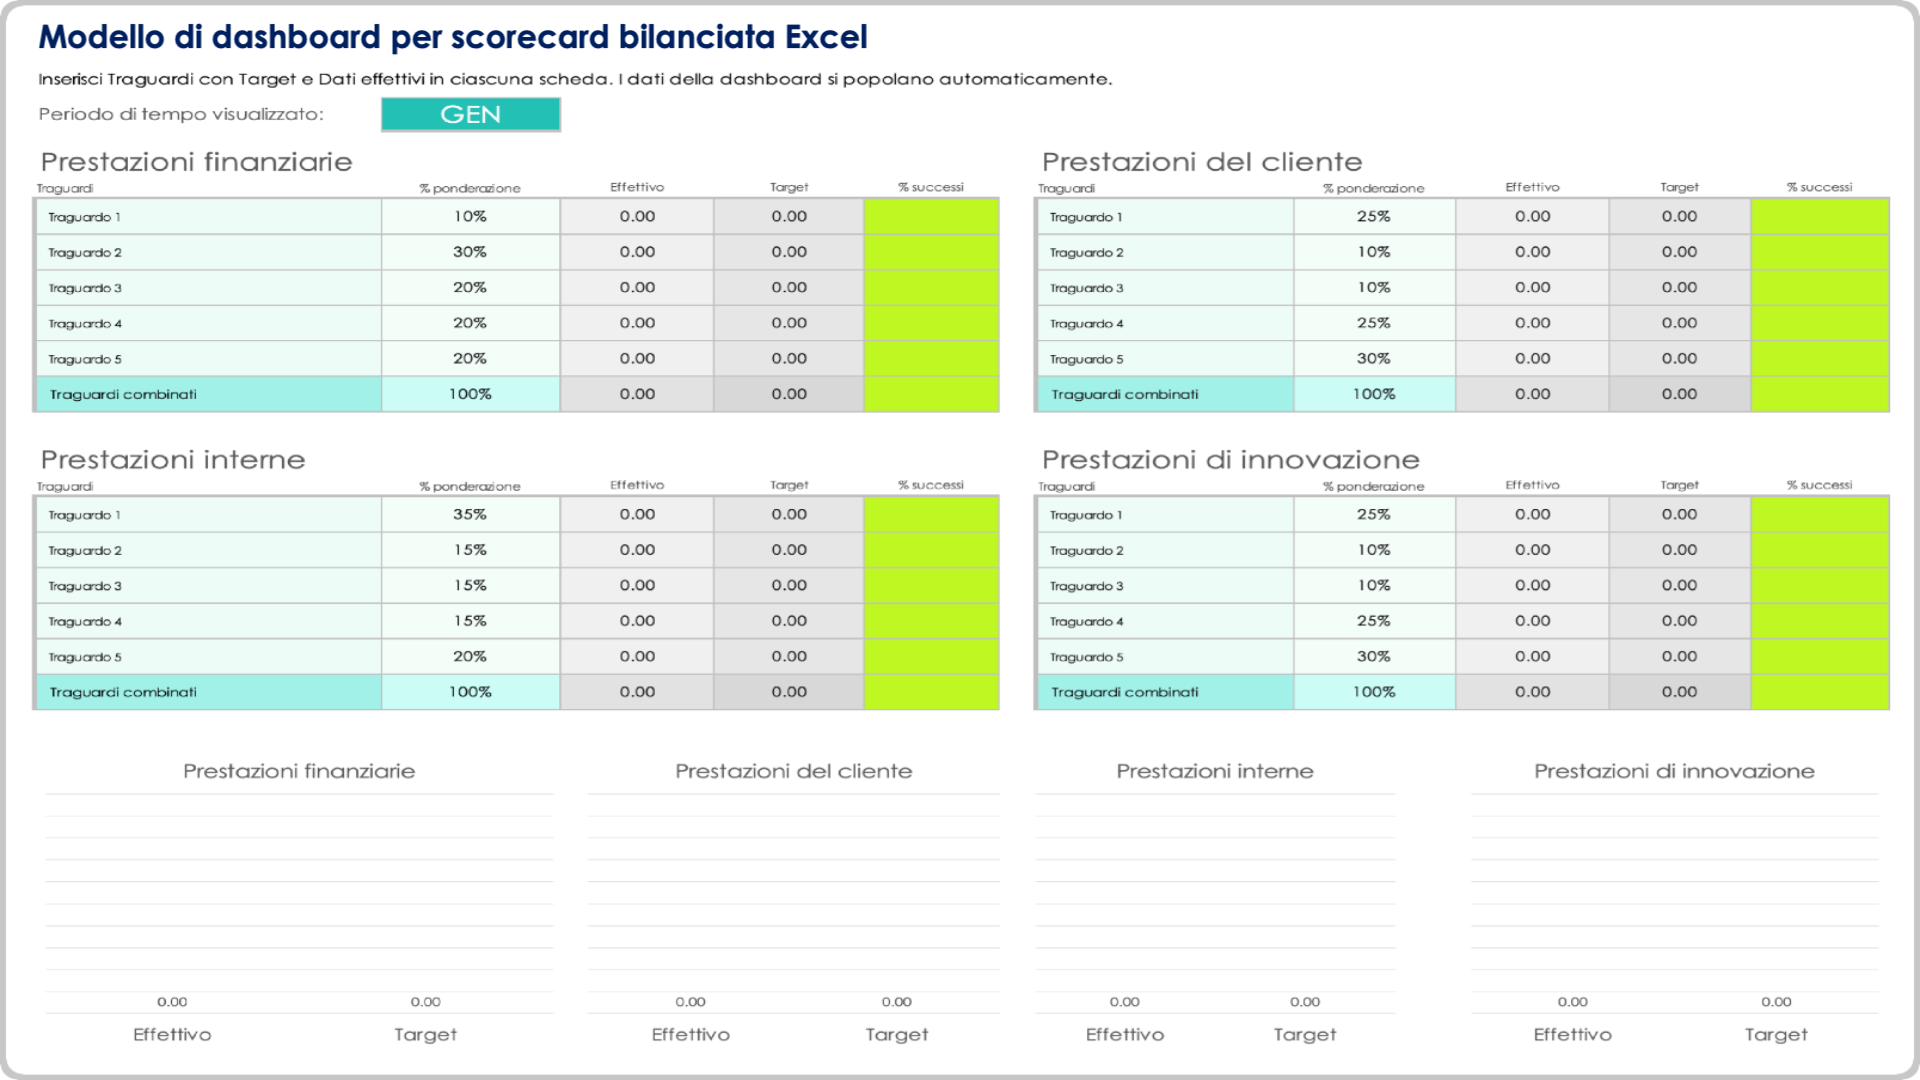
Task: Select Traguardo 3 in Prestazioni di innovazione table
Action: (1165, 586)
